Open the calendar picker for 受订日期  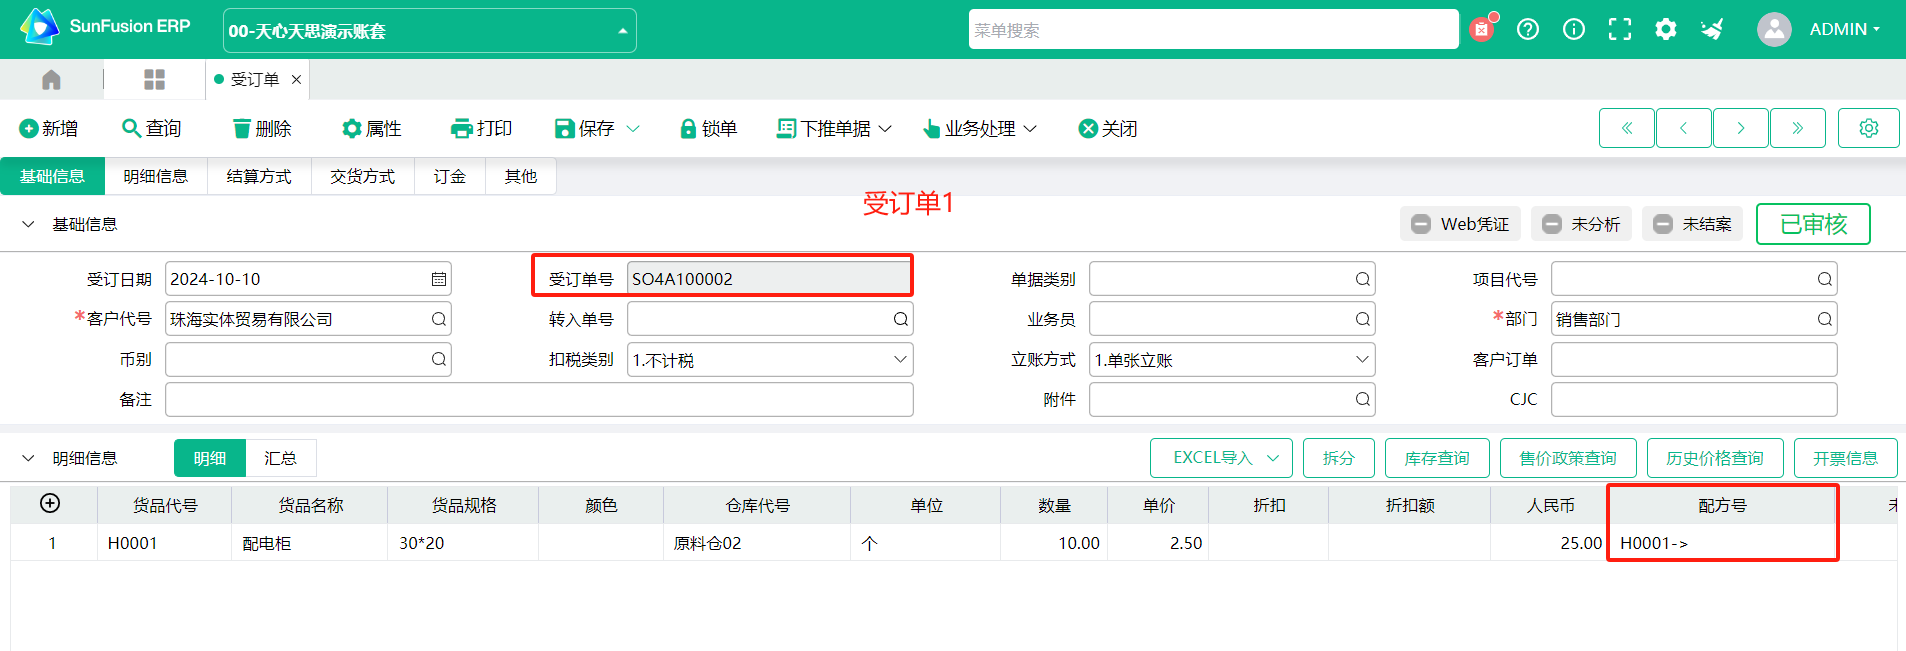pos(438,279)
